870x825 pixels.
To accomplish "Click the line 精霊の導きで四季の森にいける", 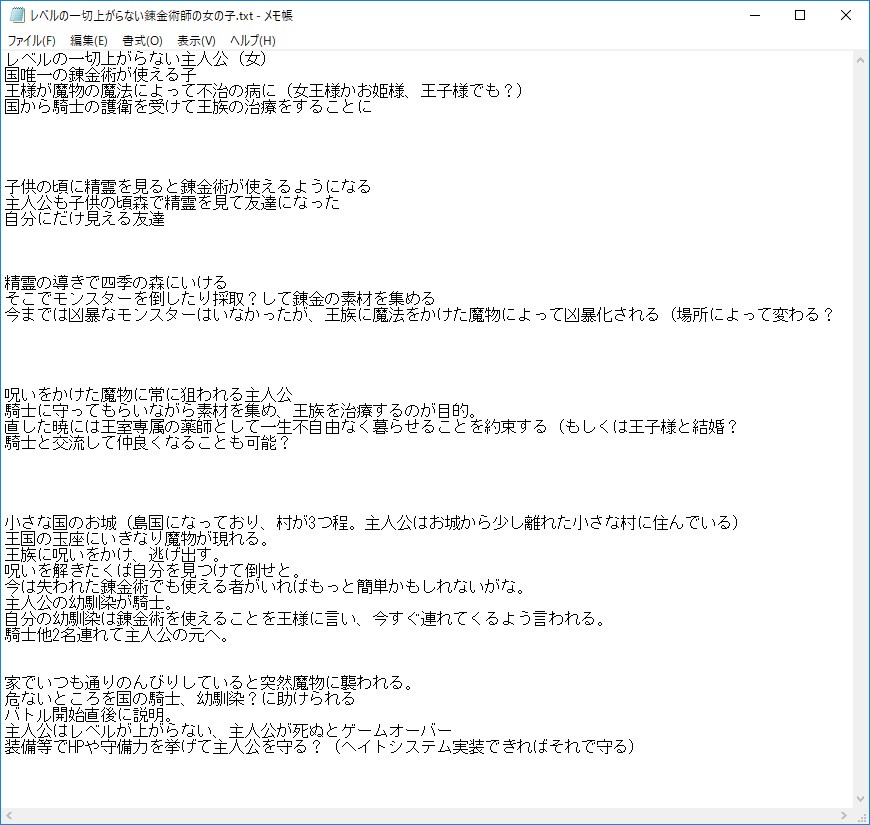I will [116, 282].
